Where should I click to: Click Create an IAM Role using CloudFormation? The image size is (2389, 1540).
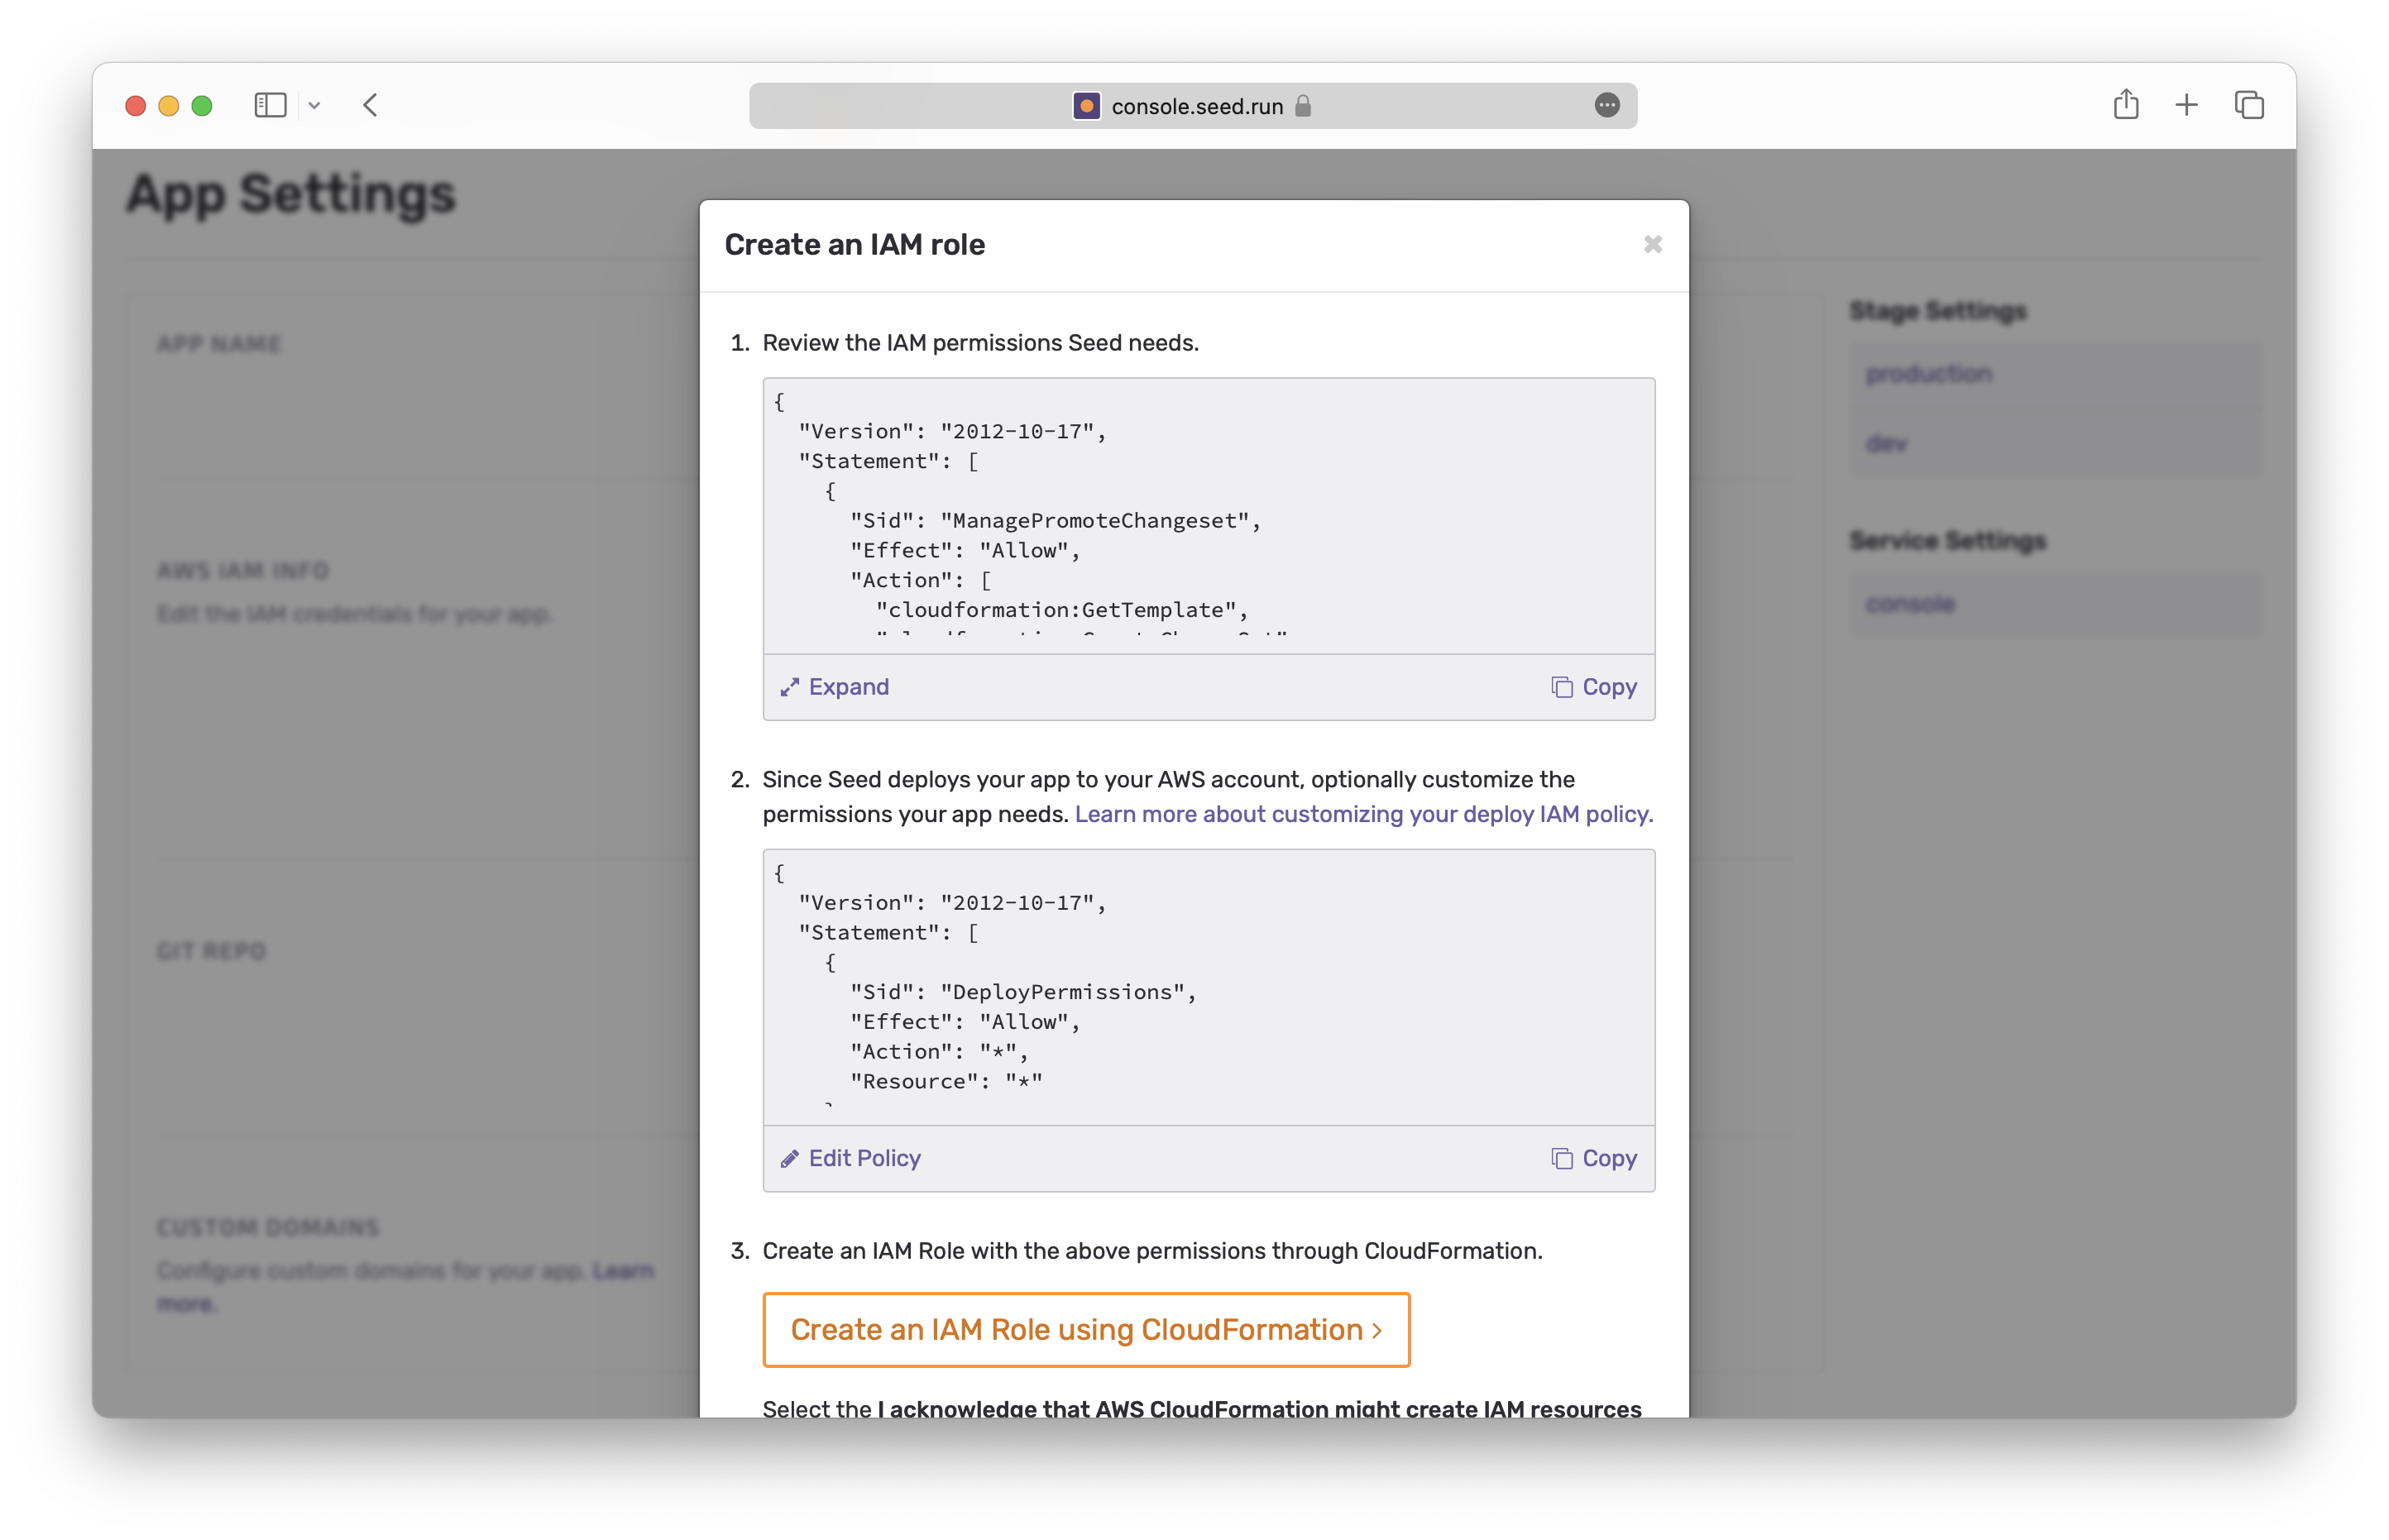[x=1086, y=1329]
